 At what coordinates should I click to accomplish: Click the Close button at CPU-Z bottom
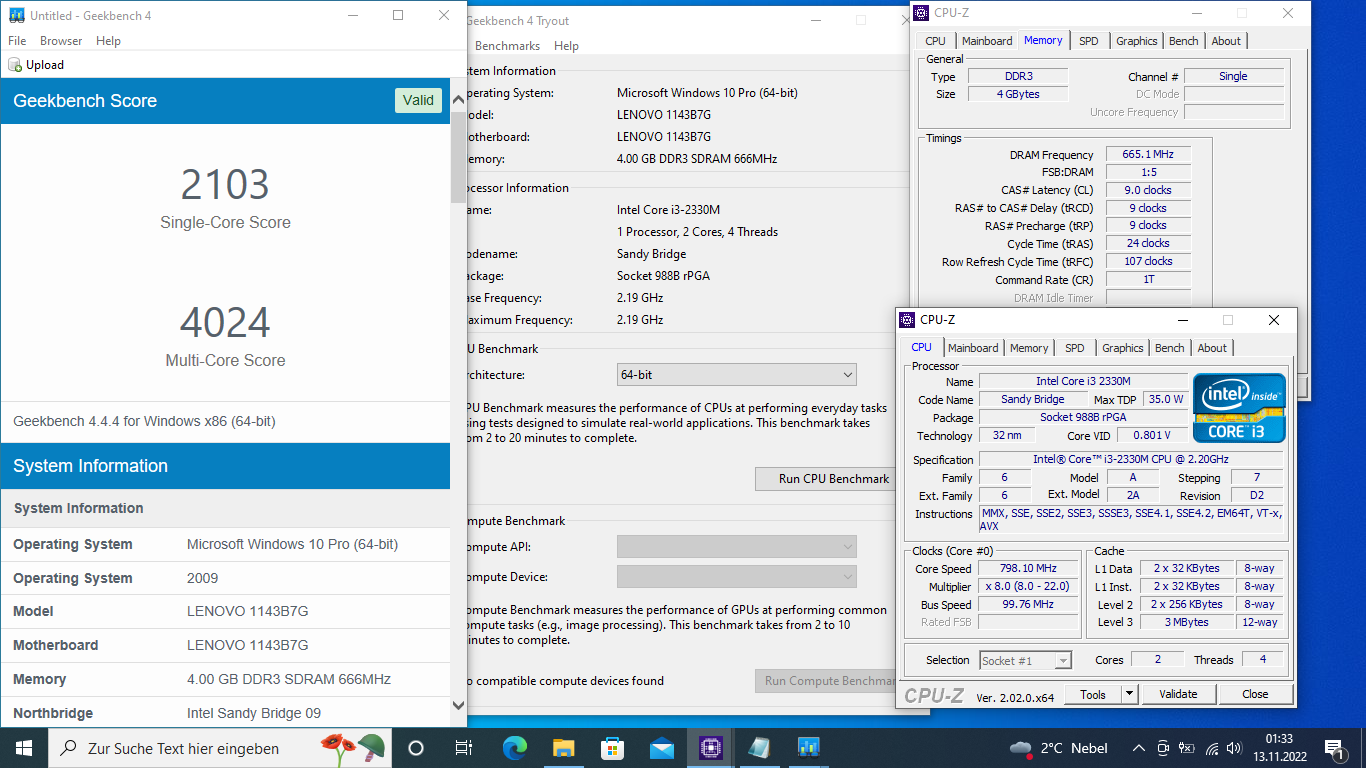[1255, 694]
